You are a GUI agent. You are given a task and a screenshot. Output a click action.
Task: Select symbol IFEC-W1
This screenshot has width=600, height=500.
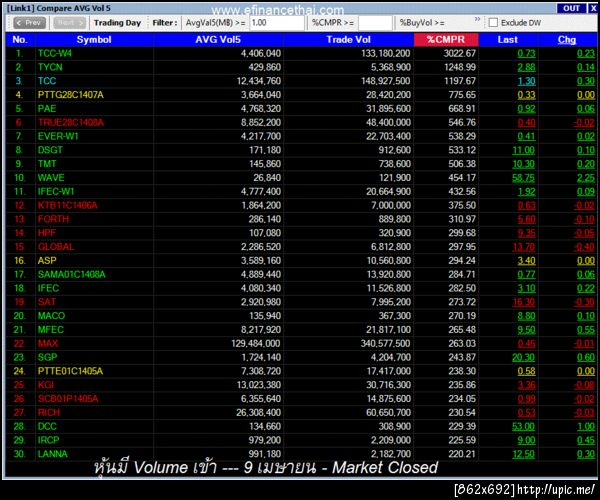56,192
